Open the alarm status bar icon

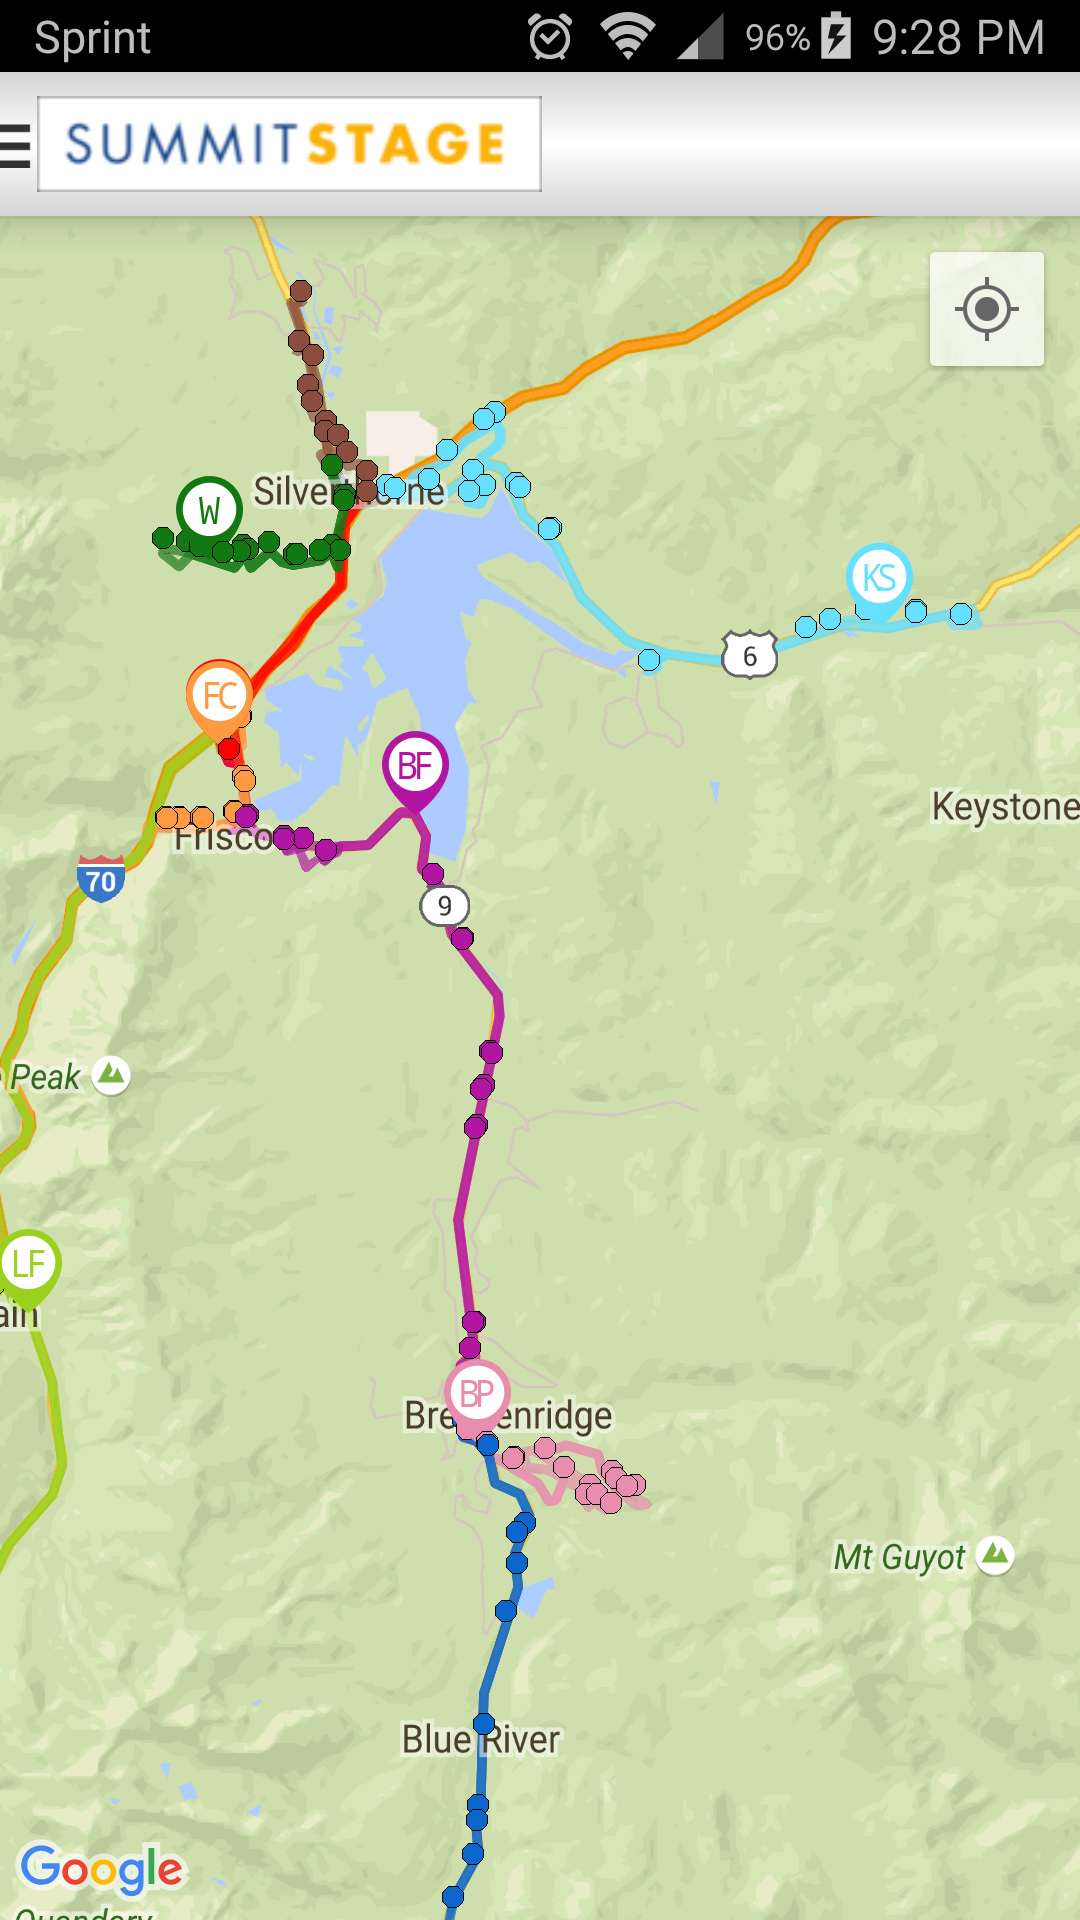550,37
